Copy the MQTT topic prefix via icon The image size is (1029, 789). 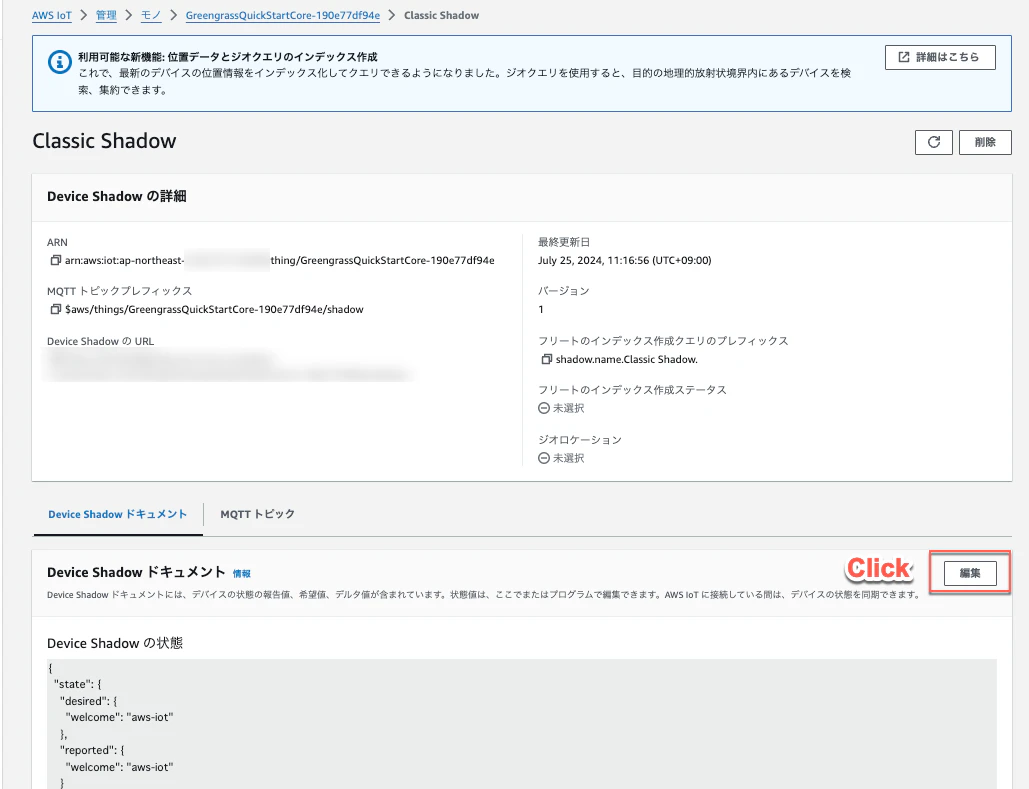pos(56,309)
